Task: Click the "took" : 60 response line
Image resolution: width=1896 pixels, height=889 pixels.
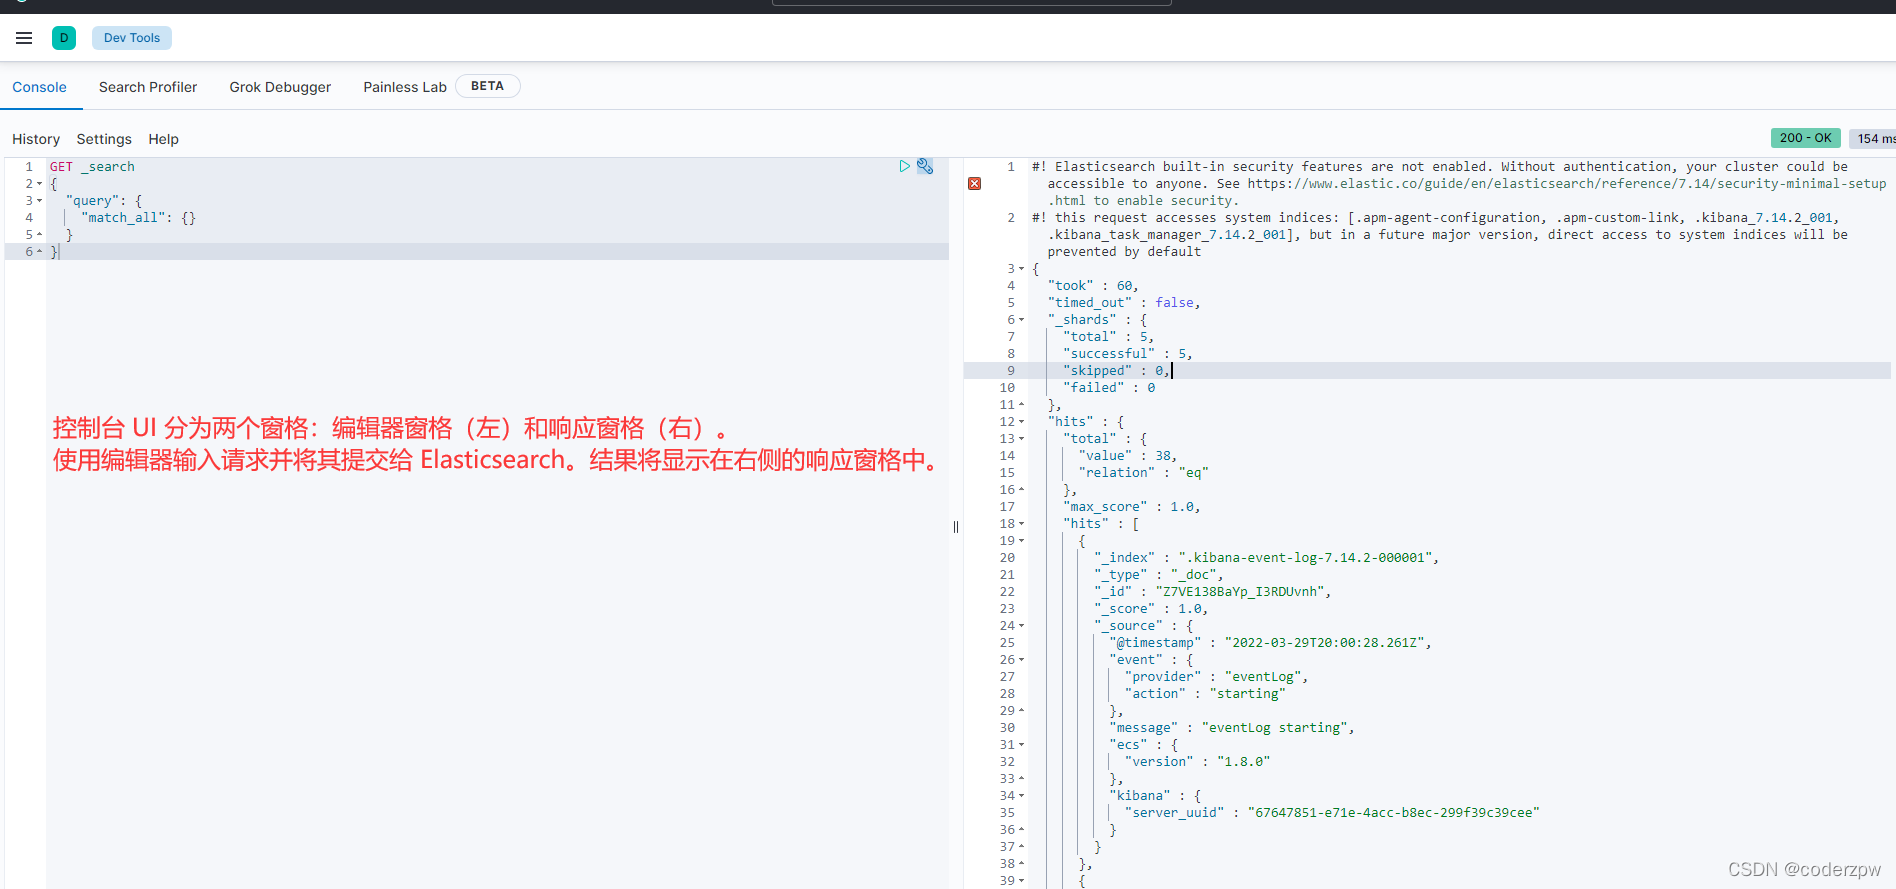Action: pos(1093,286)
